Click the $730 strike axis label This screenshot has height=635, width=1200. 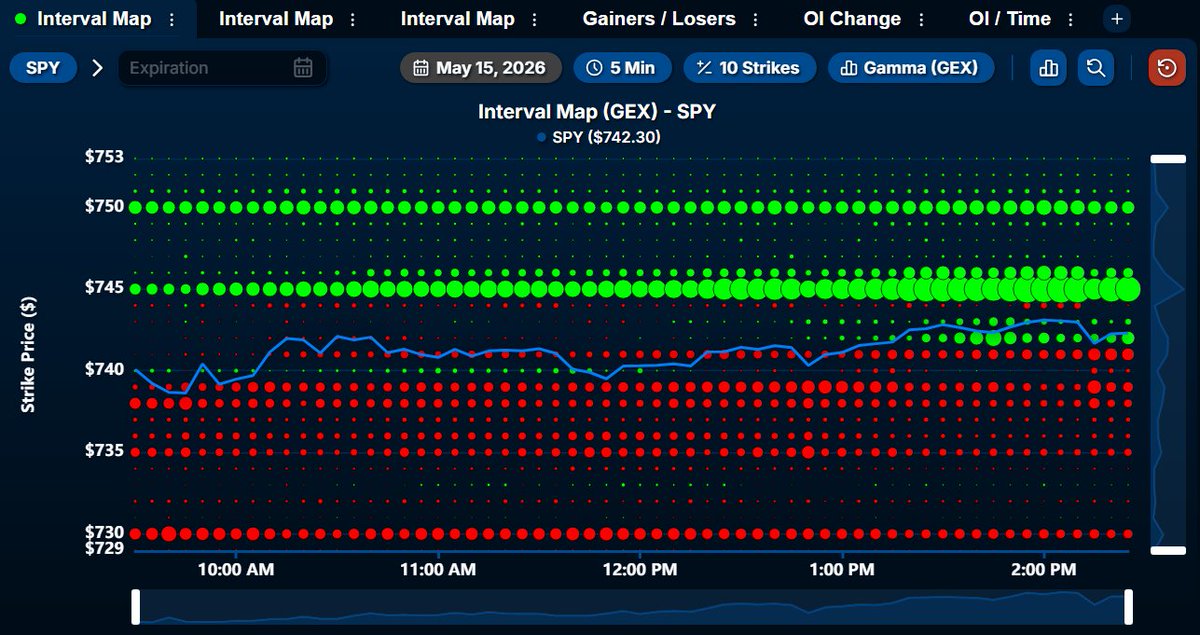click(x=104, y=532)
